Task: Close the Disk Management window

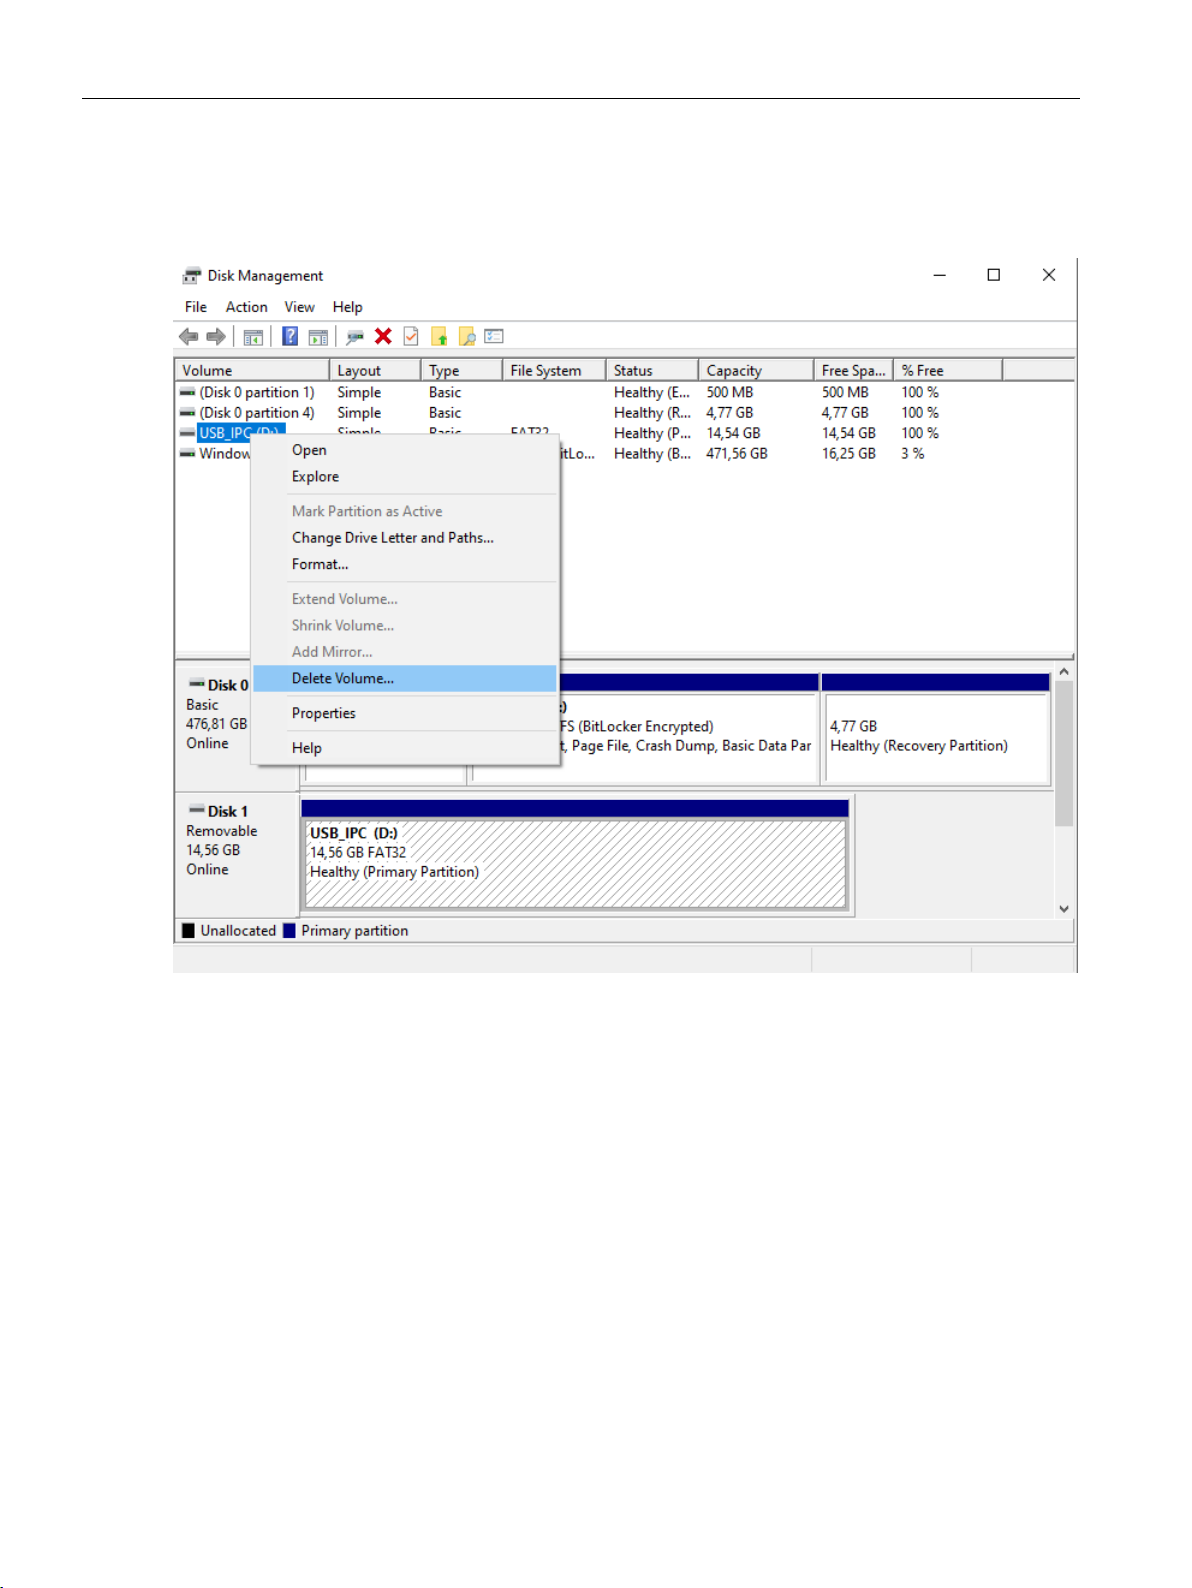Action: click(x=1049, y=275)
